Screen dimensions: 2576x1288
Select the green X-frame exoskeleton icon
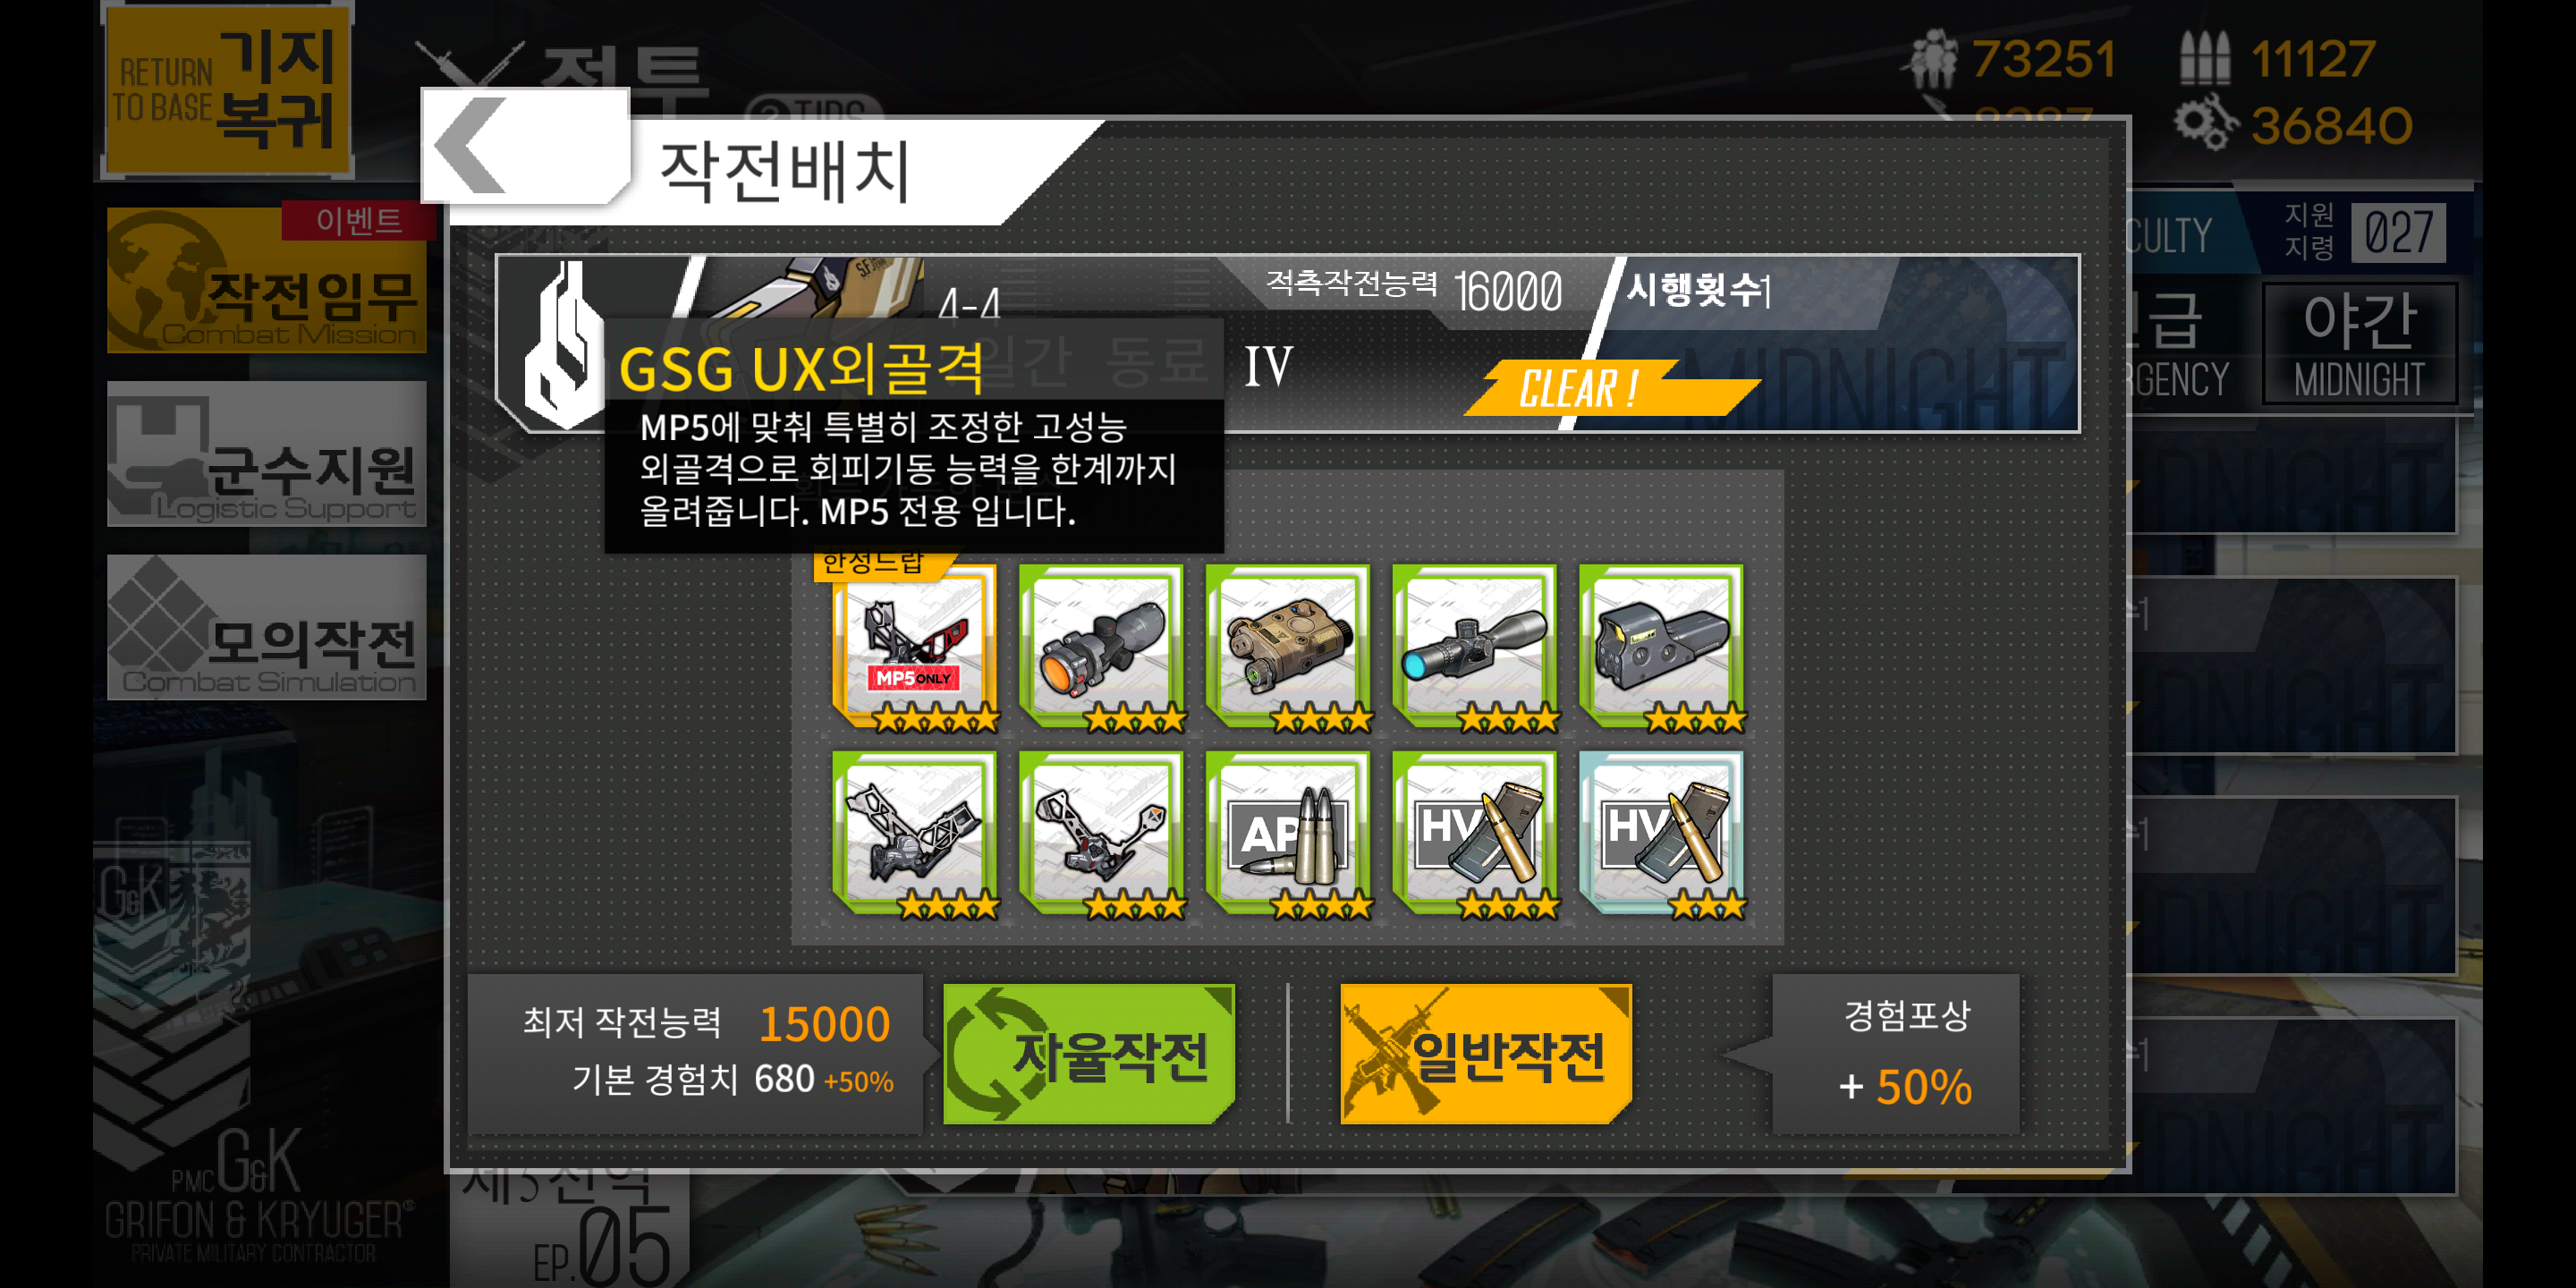pyautogui.click(x=914, y=834)
